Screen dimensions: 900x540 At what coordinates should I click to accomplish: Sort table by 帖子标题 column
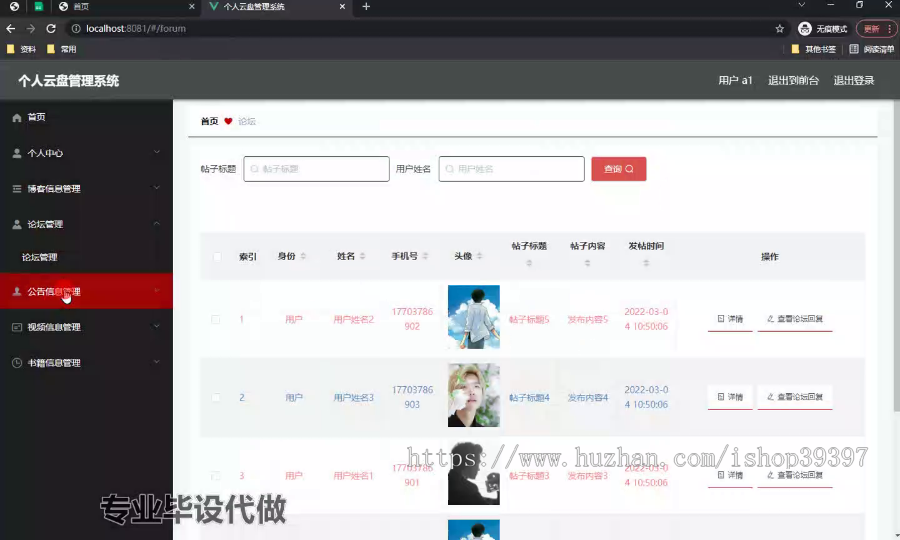pos(529,263)
